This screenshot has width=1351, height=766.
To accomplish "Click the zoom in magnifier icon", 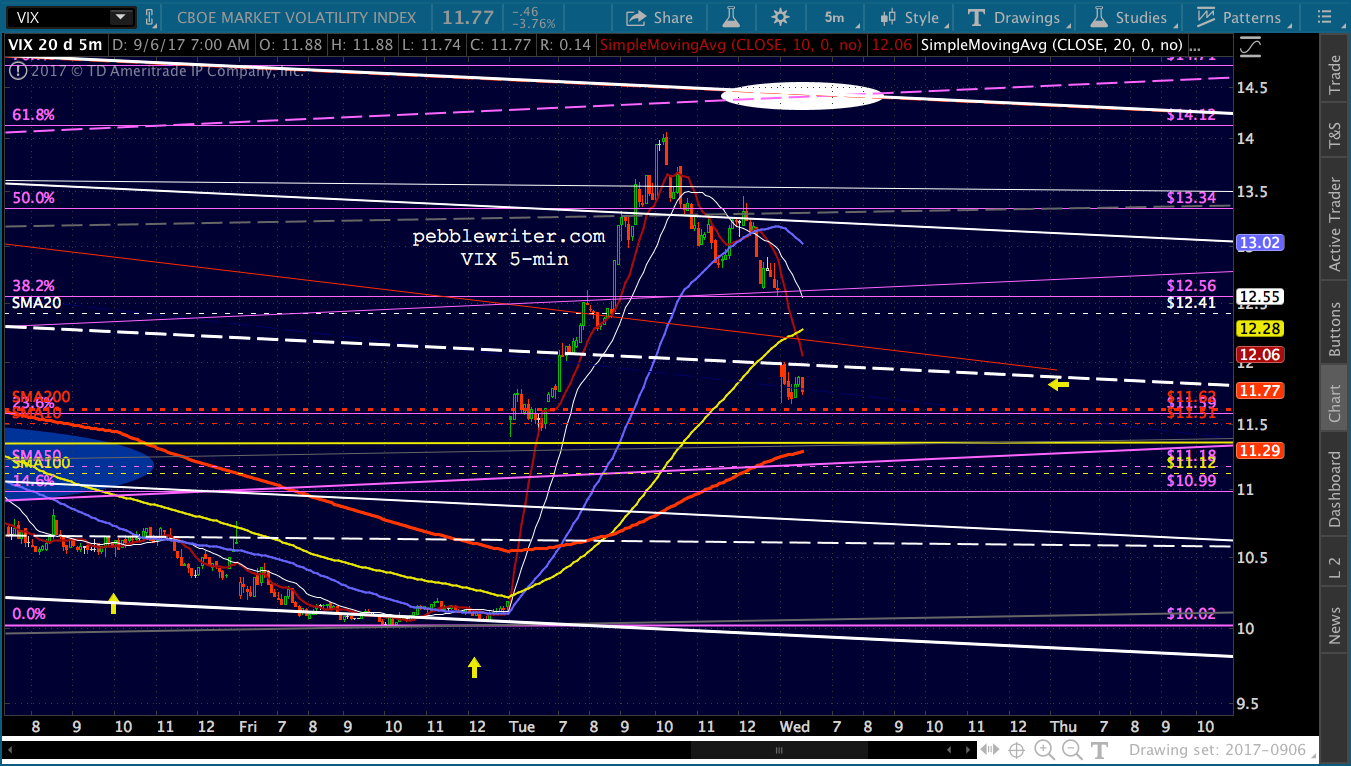I will coord(1044,750).
